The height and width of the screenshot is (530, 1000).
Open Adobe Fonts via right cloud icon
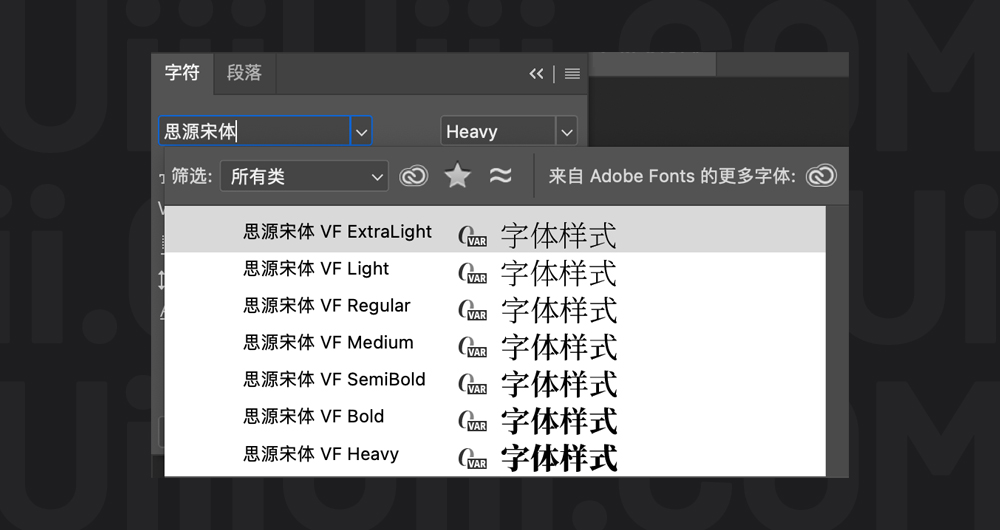pos(821,176)
